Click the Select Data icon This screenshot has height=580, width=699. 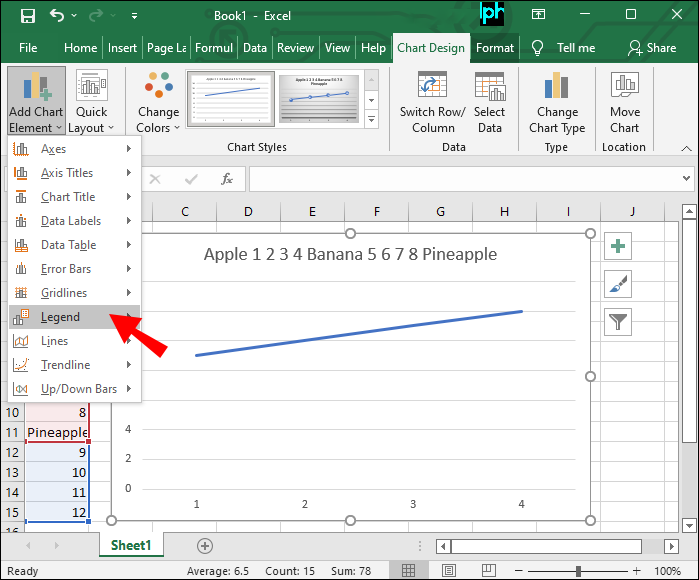489,86
